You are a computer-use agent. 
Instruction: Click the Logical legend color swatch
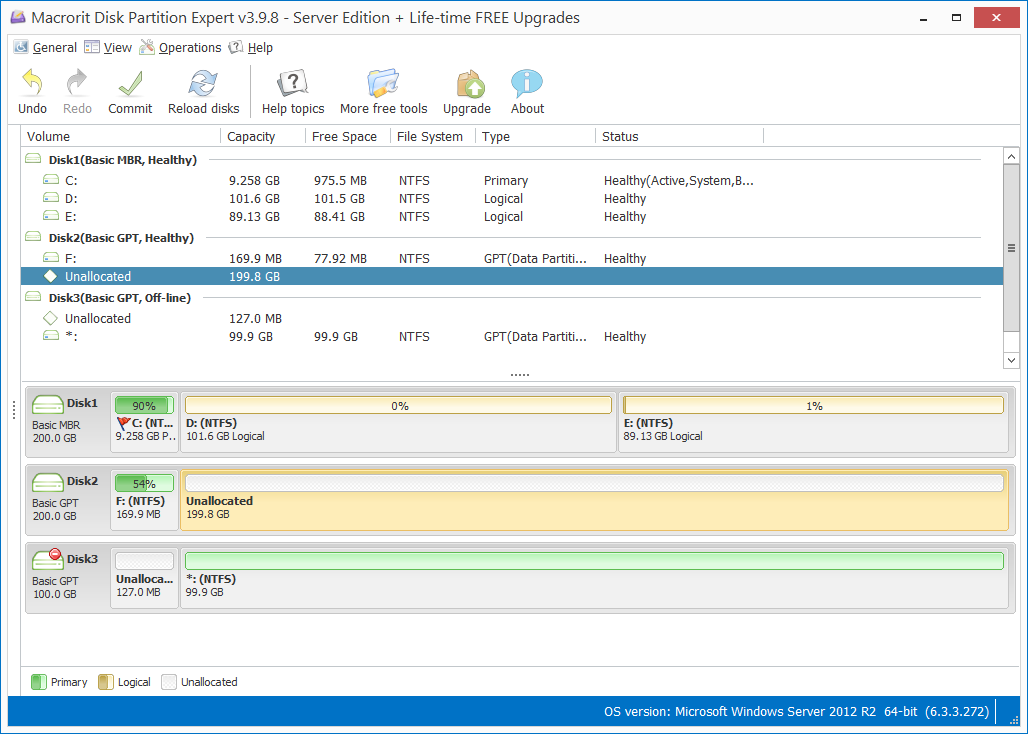pos(106,682)
